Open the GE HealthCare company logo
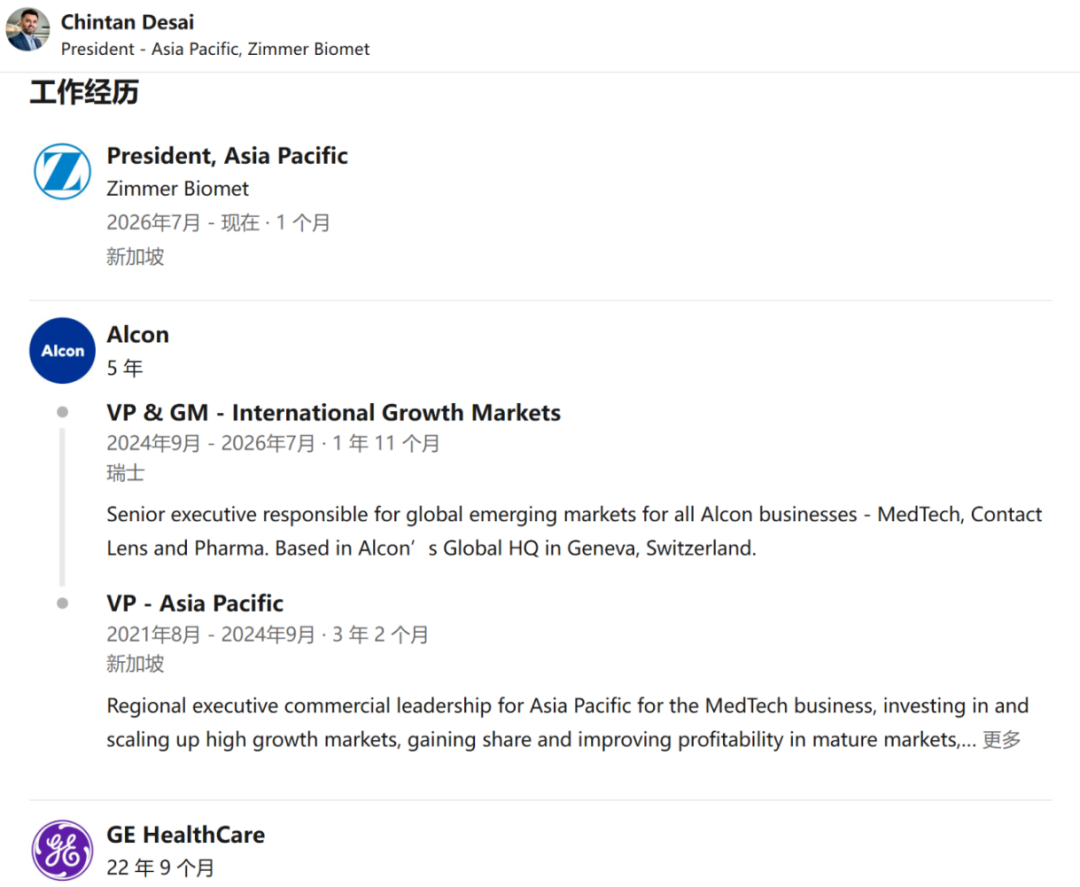Viewport: 1080px width, 887px height. point(62,851)
